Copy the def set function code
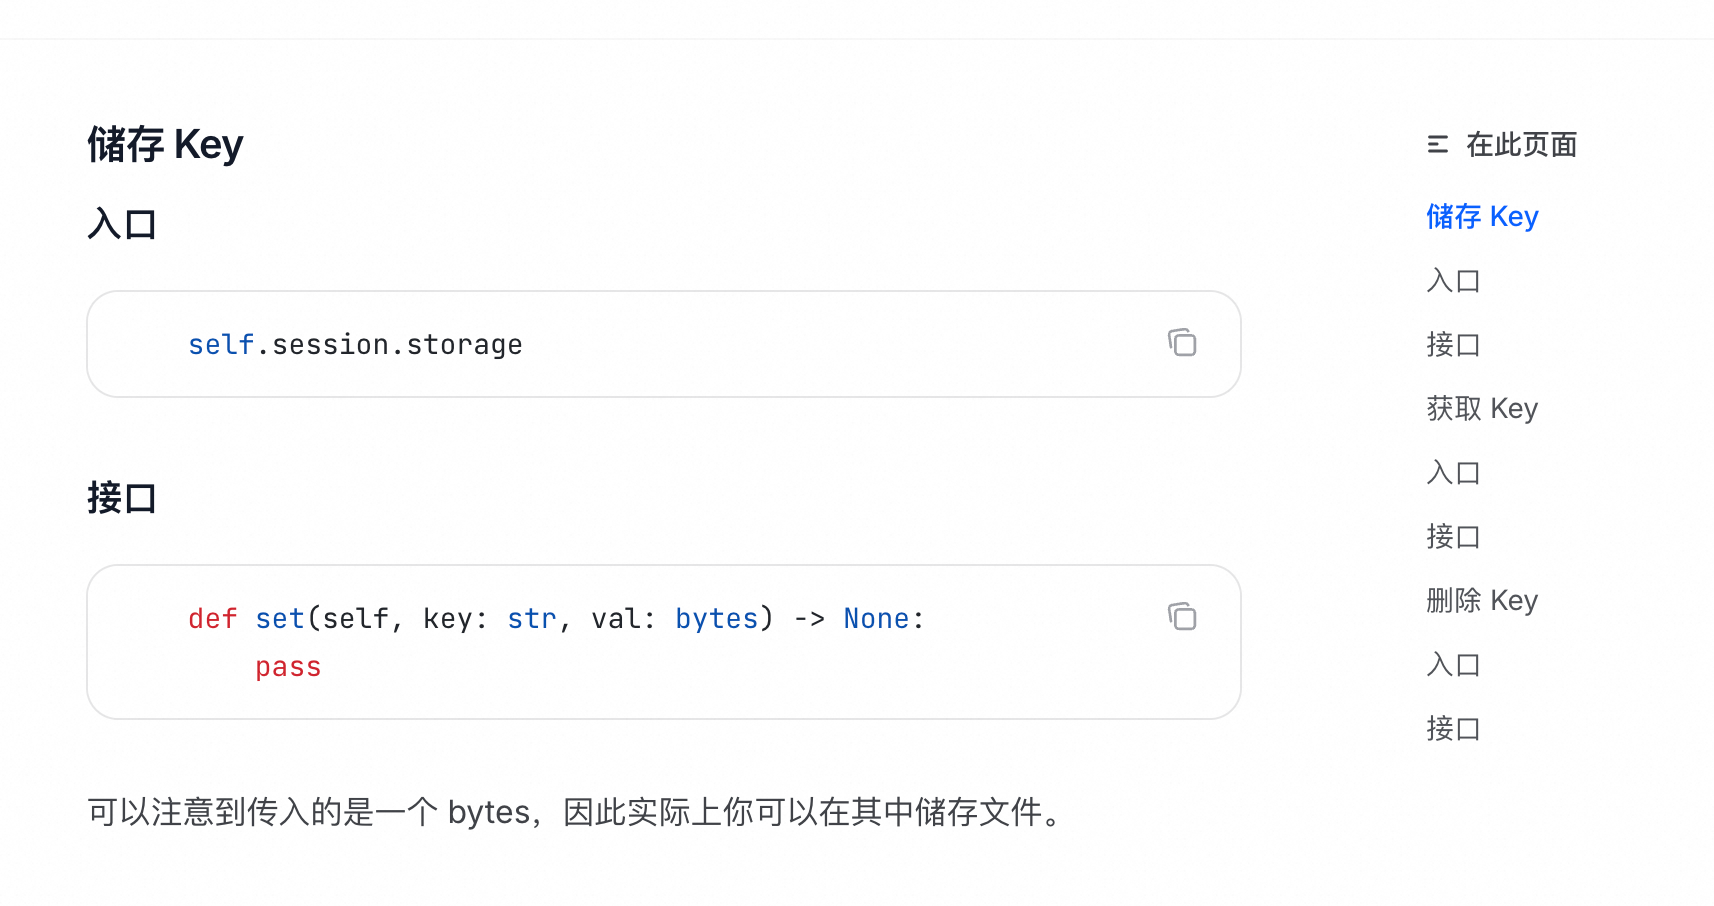This screenshot has height=906, width=1714. (x=1182, y=617)
